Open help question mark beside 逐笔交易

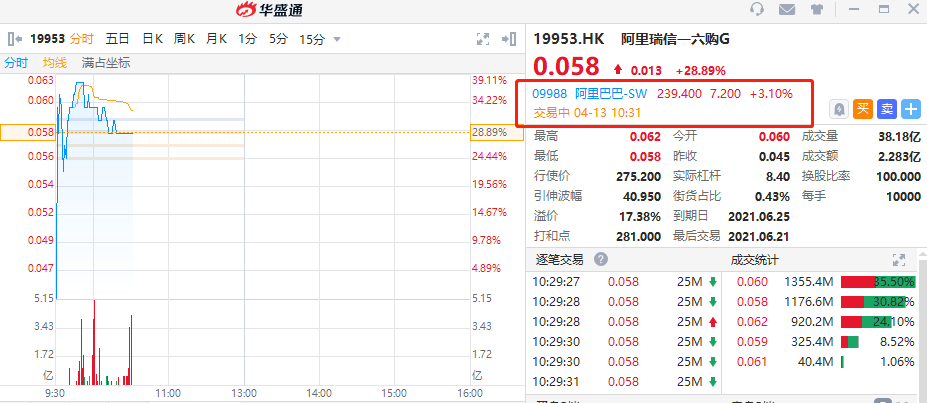(x=601, y=259)
